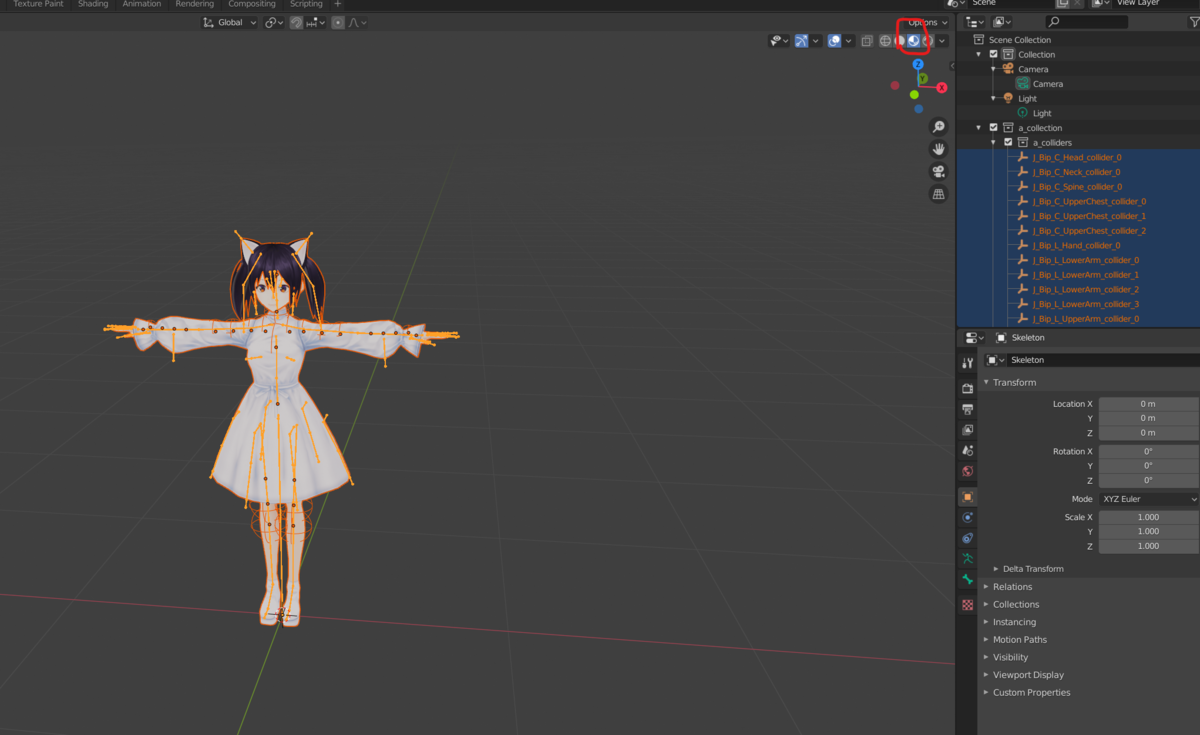Open the outliner filter funnel
This screenshot has width=1200, height=735.
click(x=1193, y=22)
